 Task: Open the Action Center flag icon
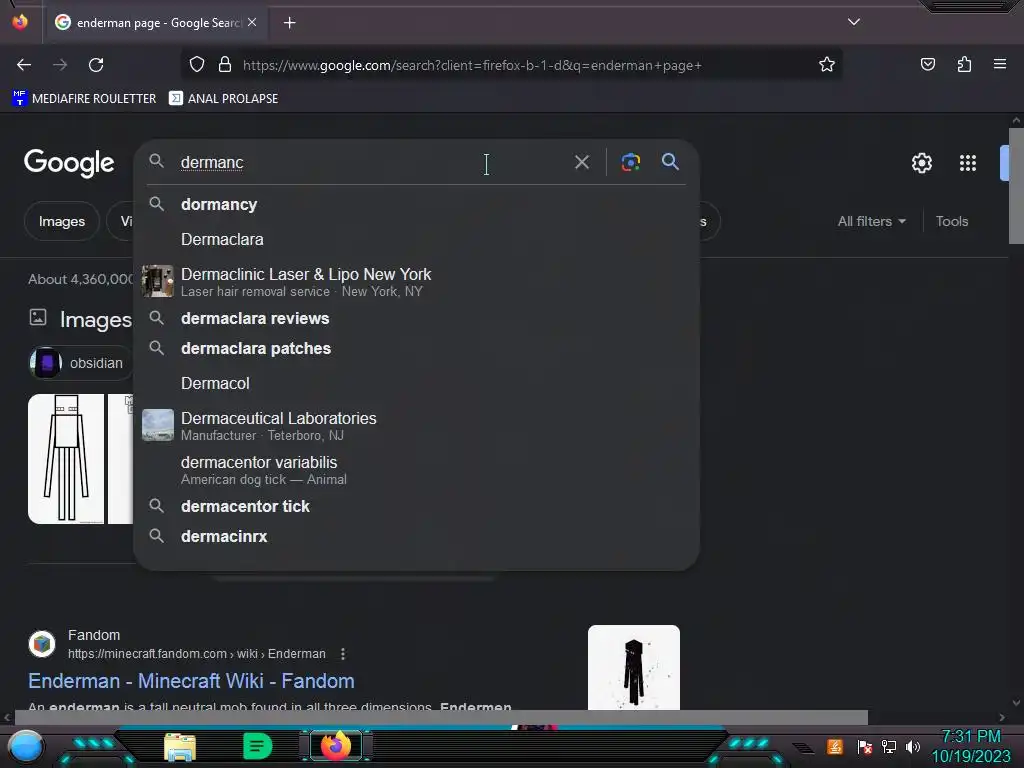[865, 746]
